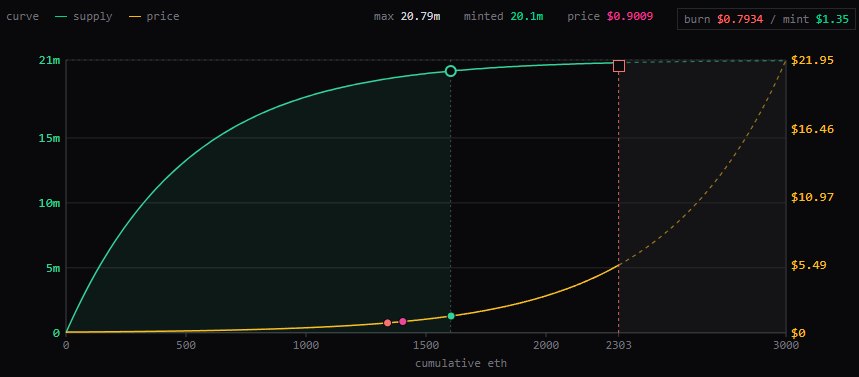
Task: Click the 5m supply axis label
Action: point(53,268)
